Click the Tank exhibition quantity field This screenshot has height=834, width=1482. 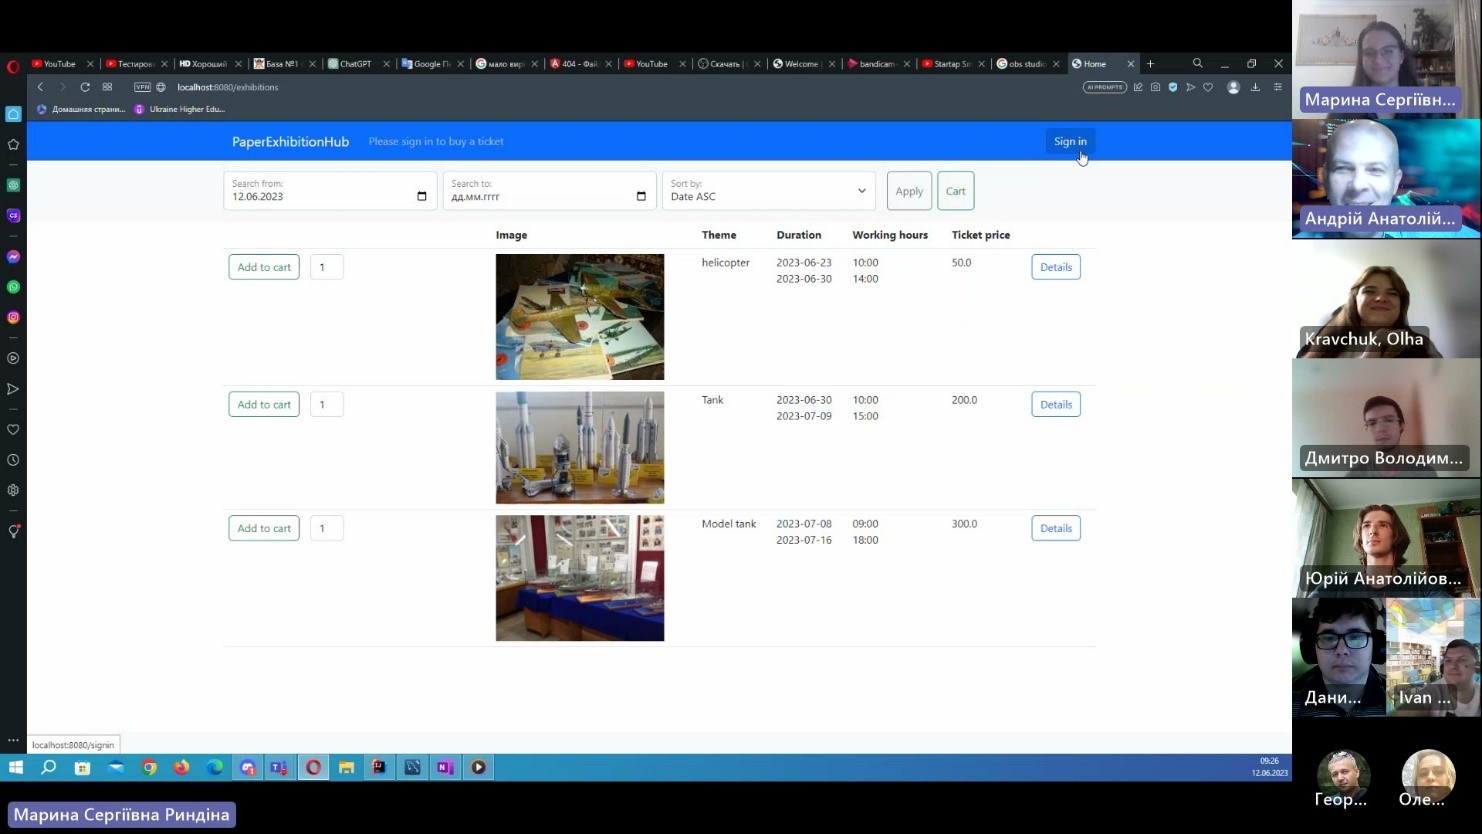(x=326, y=405)
